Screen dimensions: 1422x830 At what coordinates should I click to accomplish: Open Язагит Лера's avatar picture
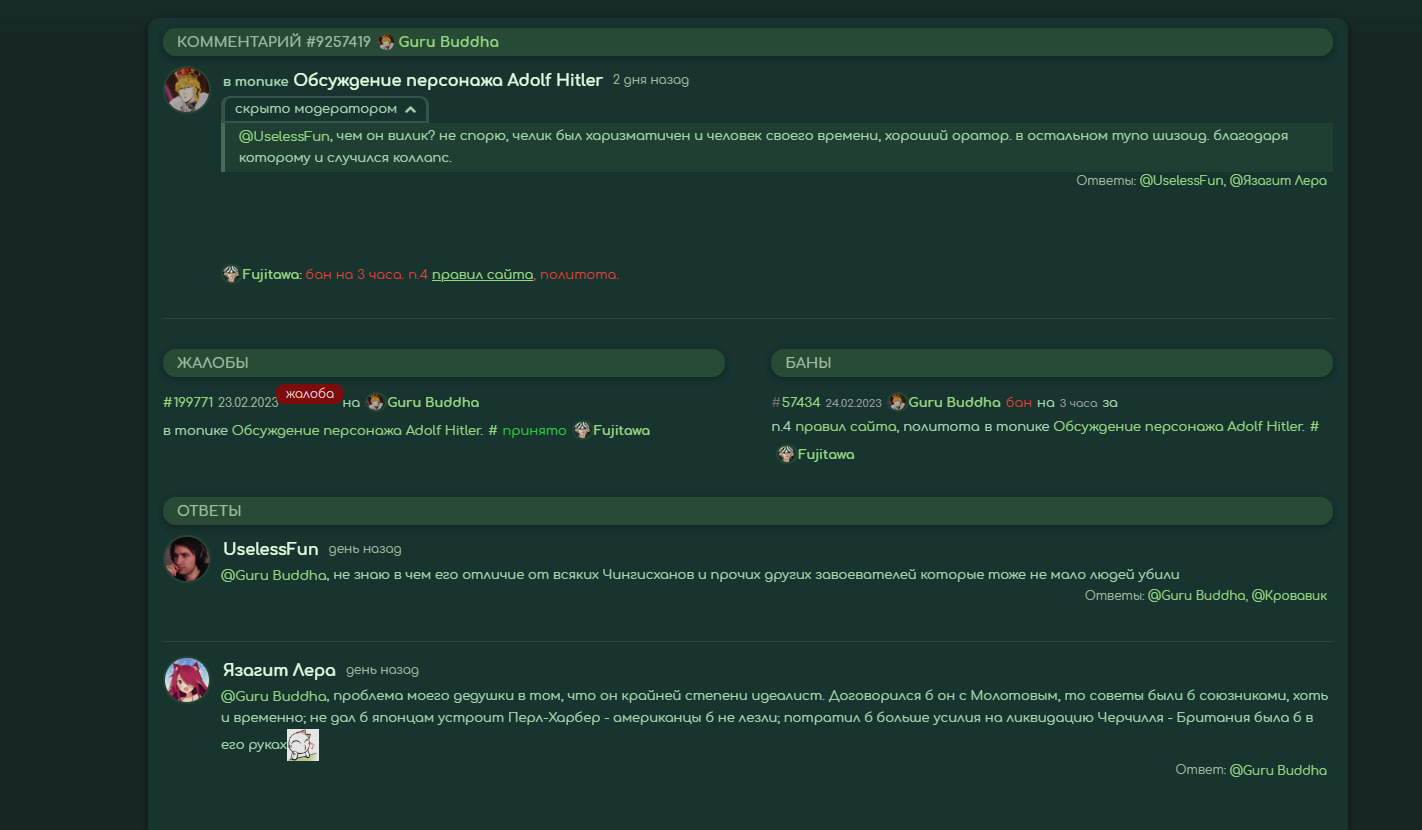coord(187,680)
